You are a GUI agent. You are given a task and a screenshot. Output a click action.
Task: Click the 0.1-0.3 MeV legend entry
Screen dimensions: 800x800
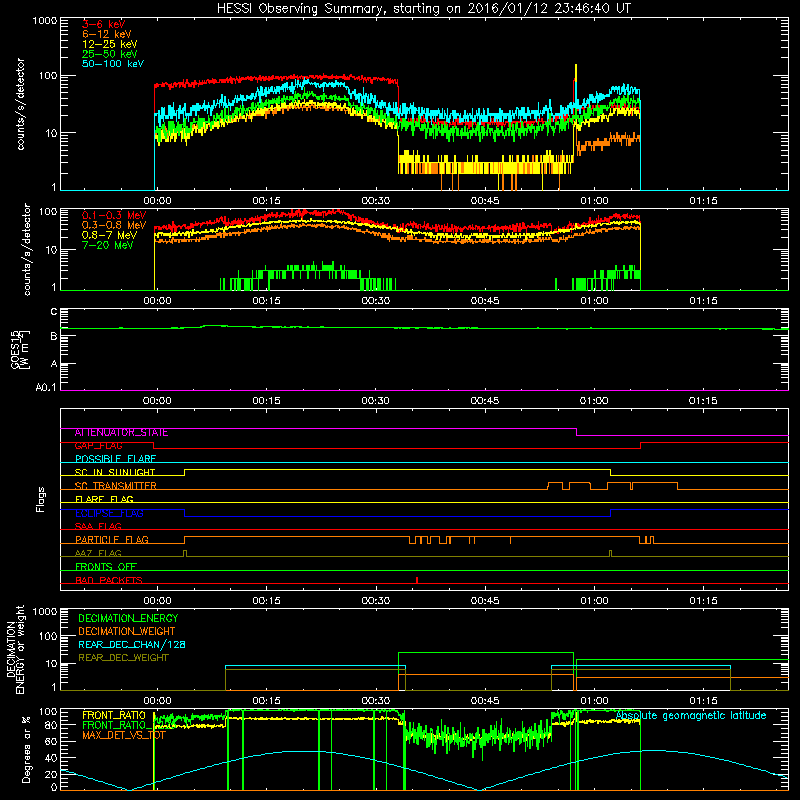point(114,215)
